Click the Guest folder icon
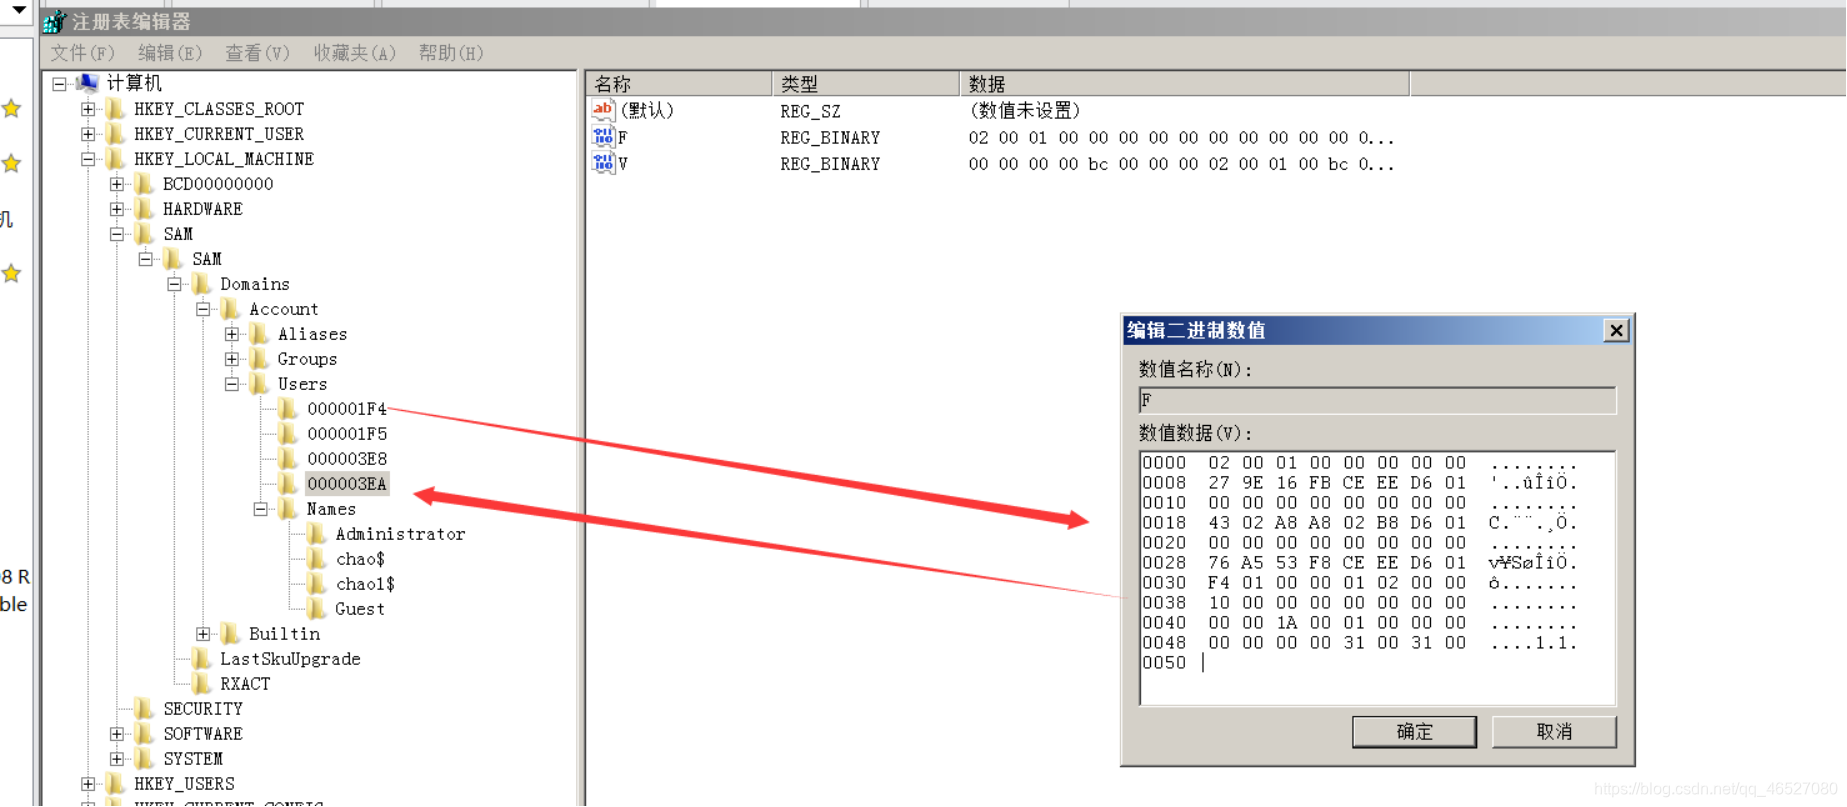This screenshot has width=1847, height=807. pyautogui.click(x=317, y=608)
